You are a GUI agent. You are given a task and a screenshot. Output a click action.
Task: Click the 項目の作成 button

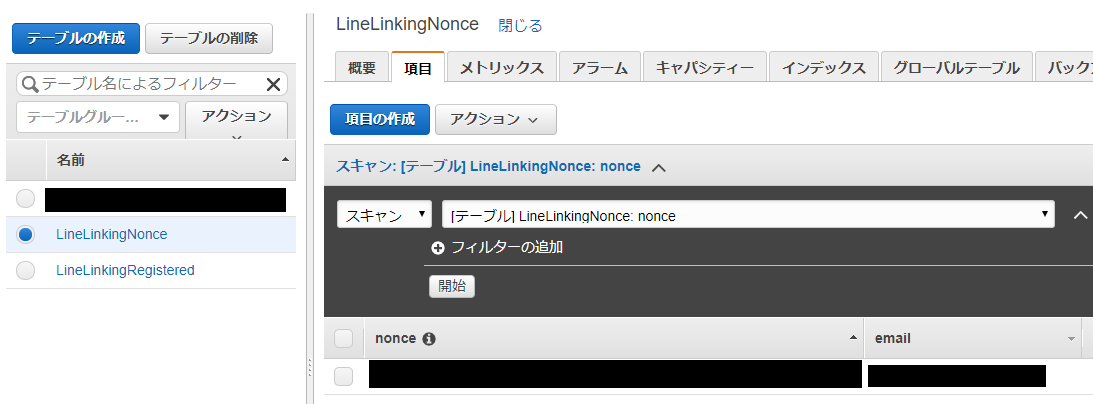[x=380, y=119]
